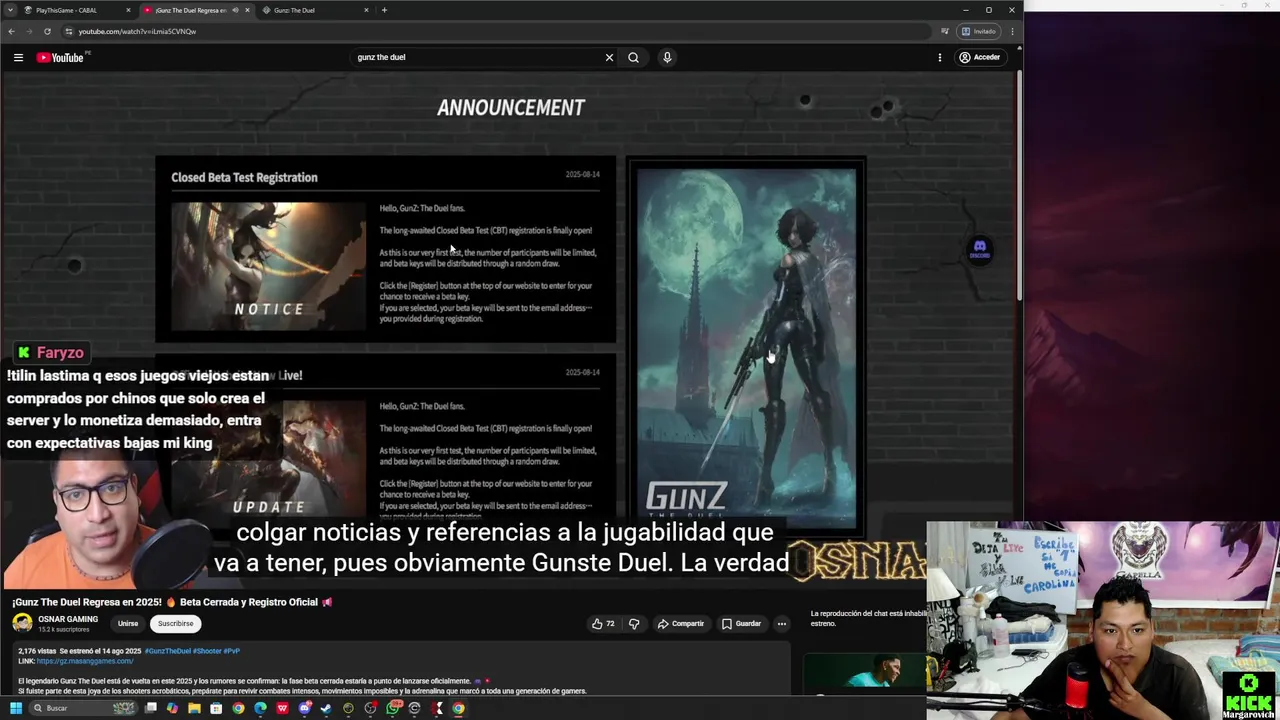Open Microsoft Store from the taskbar
This screenshot has width=1280, height=720.
216,708
